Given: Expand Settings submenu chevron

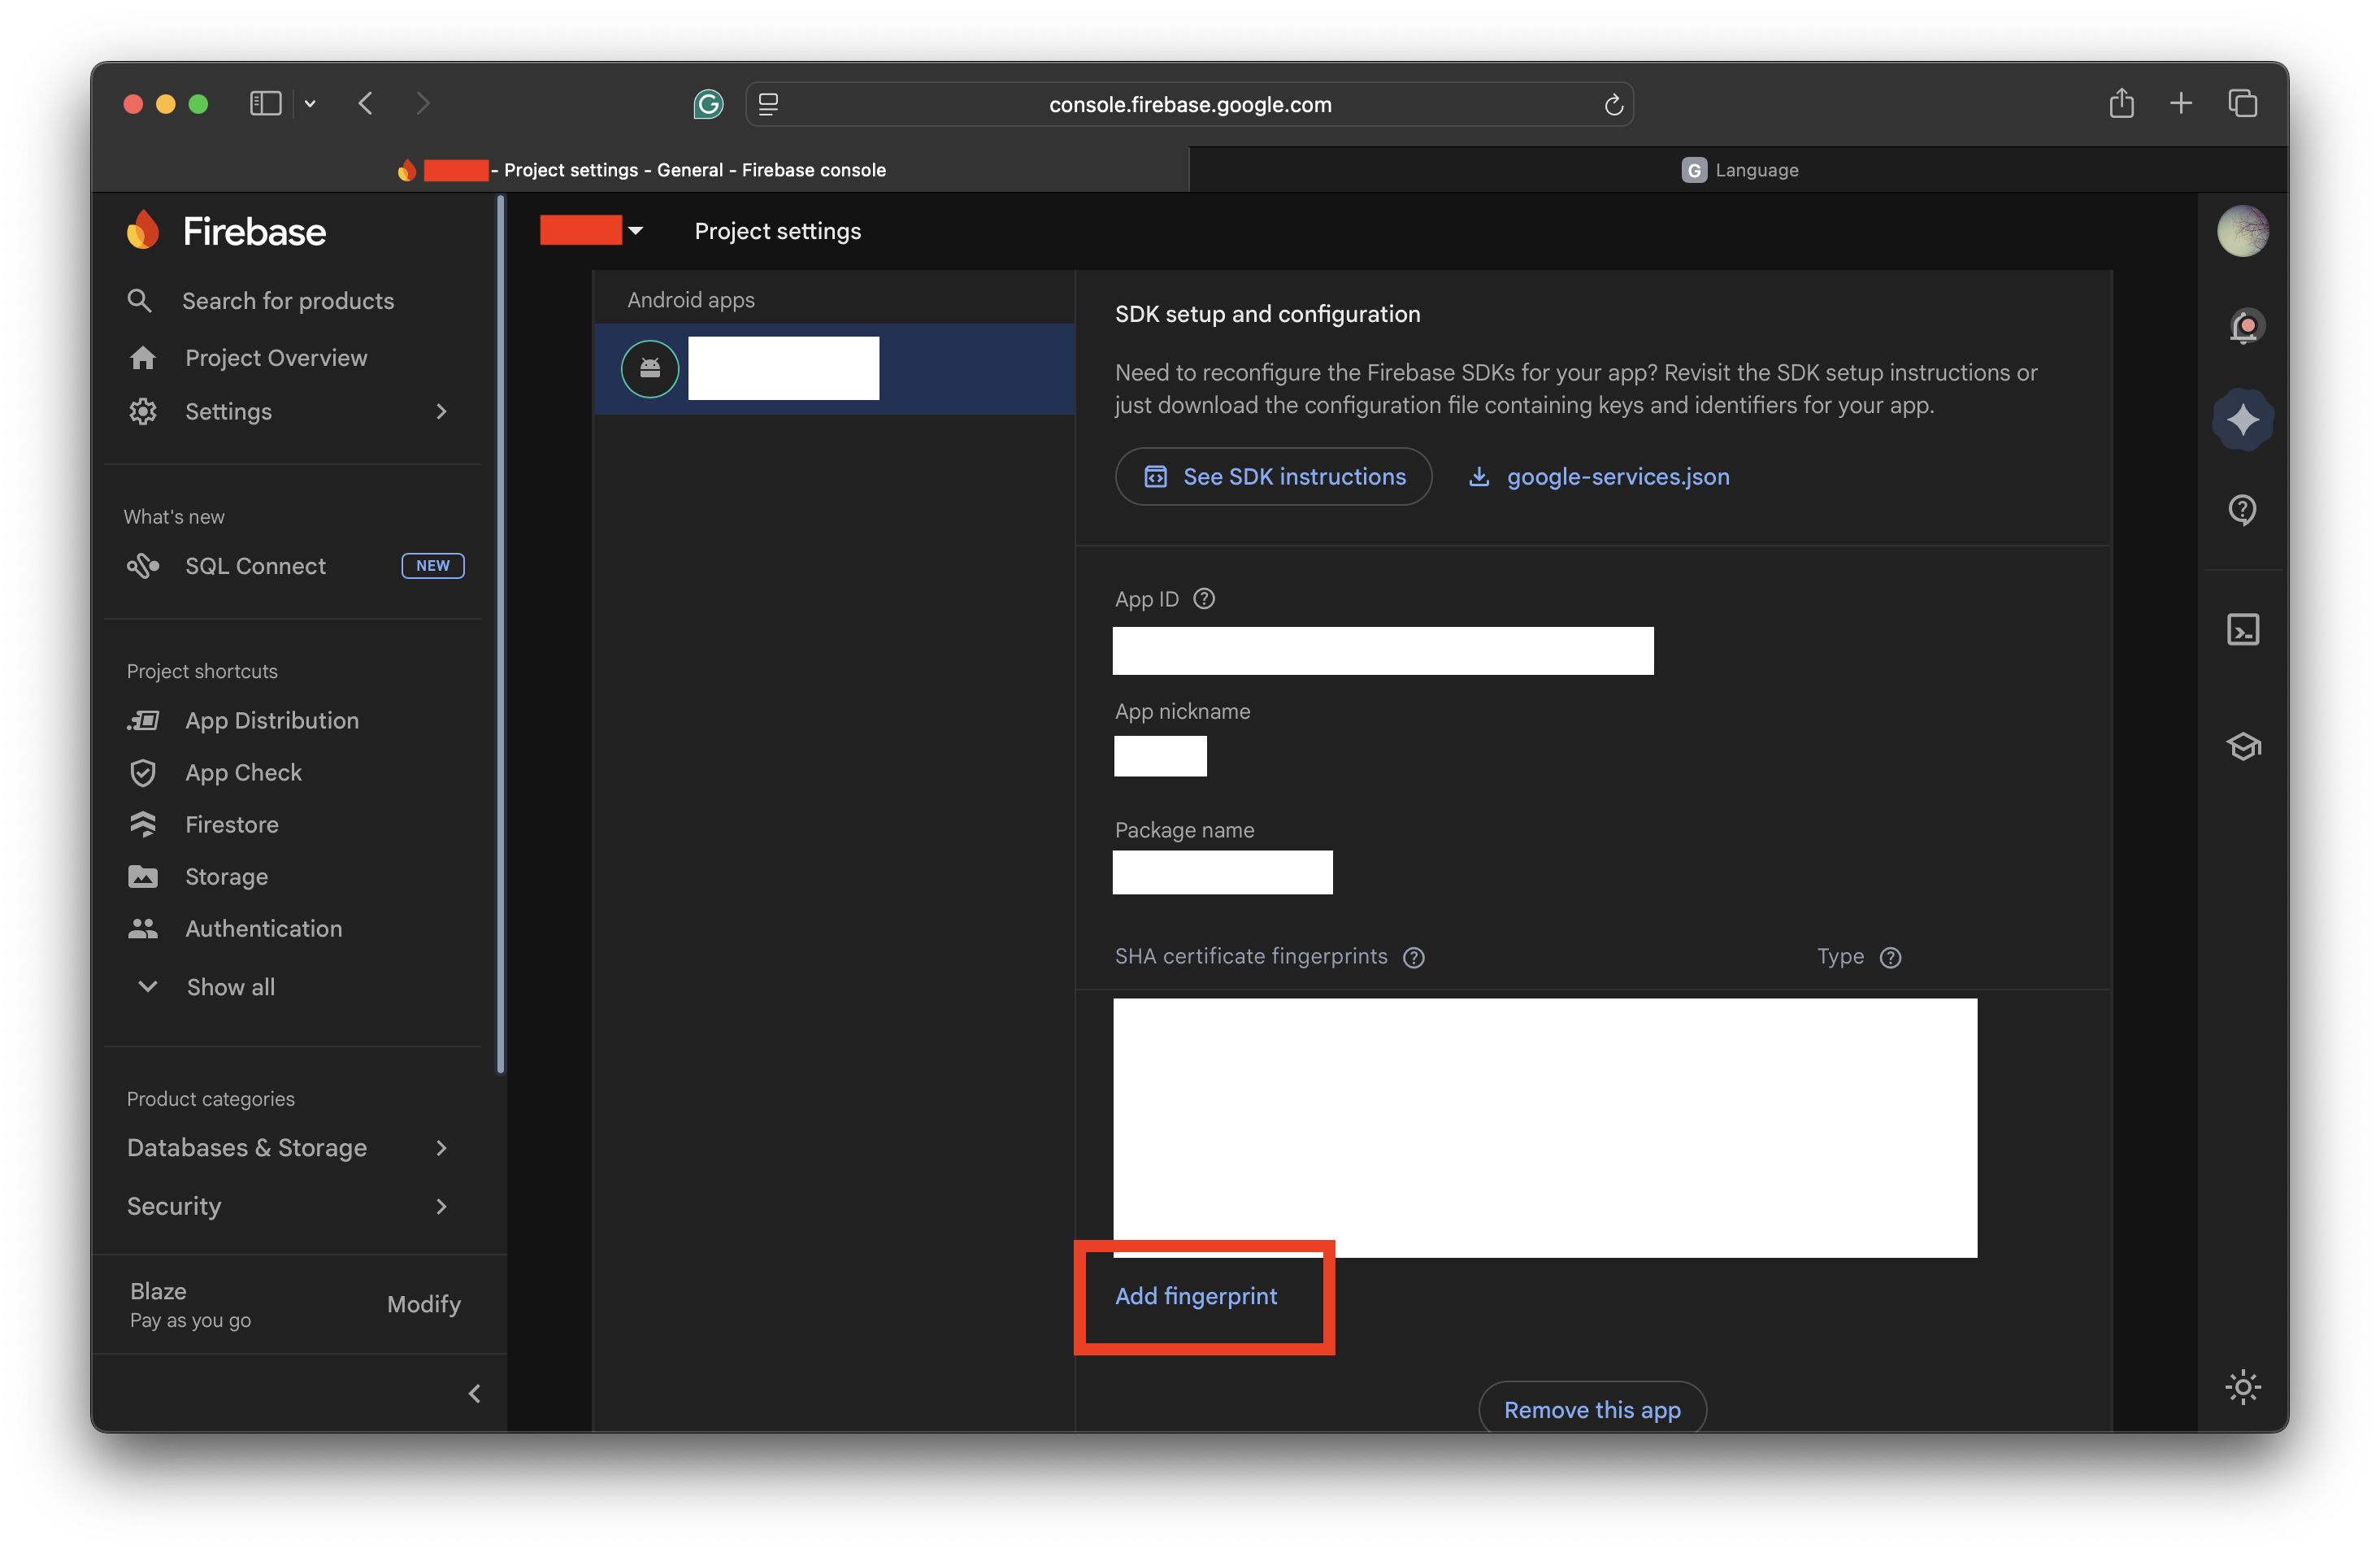Looking at the screenshot, I should tap(441, 411).
